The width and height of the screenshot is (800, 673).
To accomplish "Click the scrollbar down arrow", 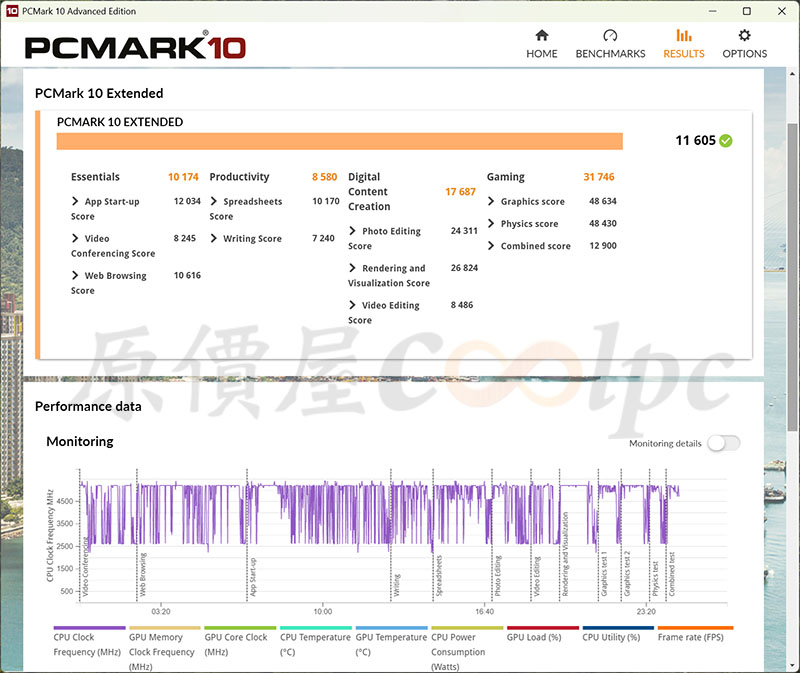I will (x=792, y=666).
